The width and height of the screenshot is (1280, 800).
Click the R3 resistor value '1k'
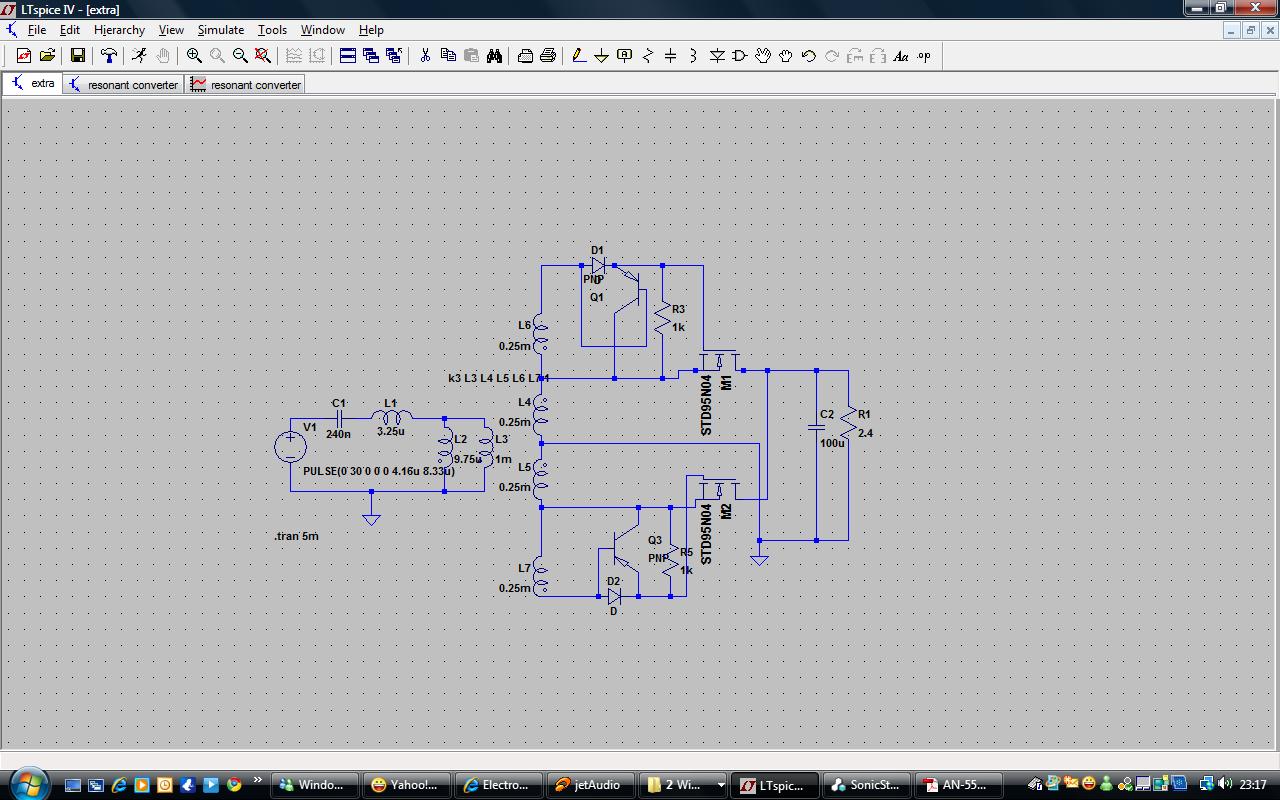pos(678,327)
